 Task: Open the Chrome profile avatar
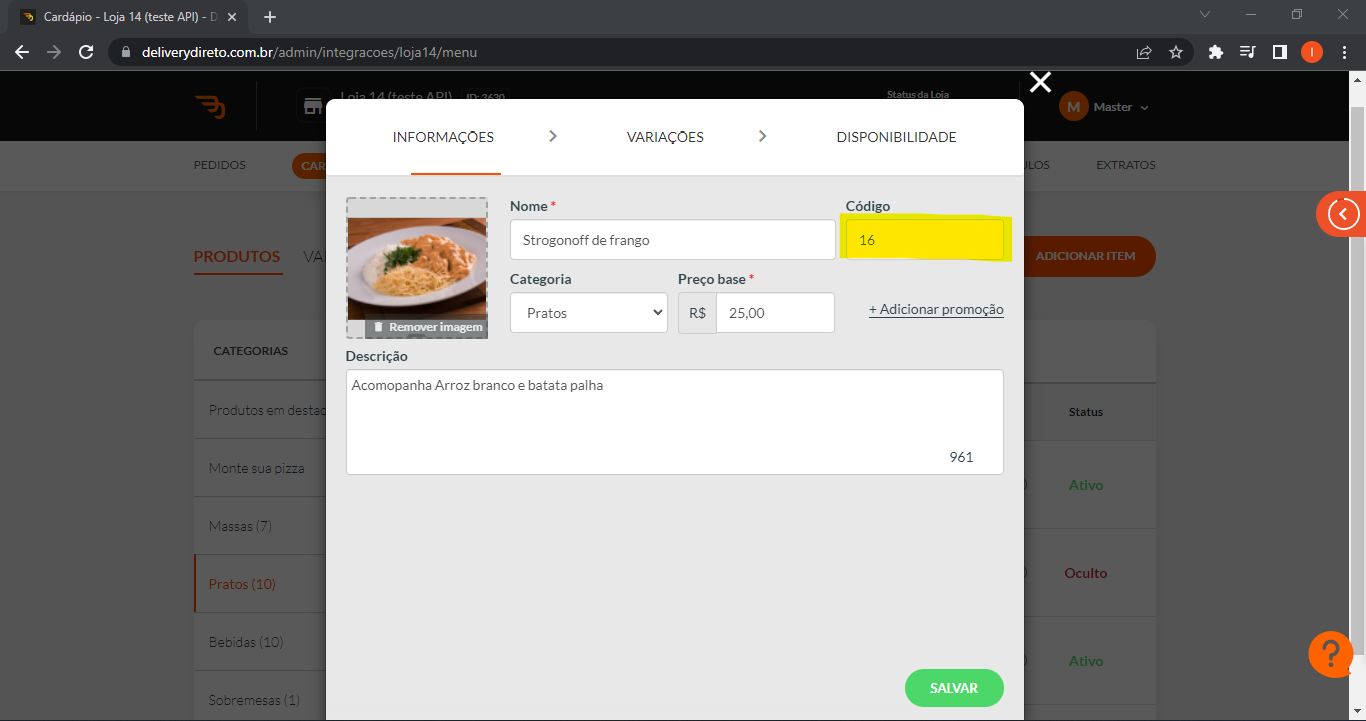[1311, 52]
